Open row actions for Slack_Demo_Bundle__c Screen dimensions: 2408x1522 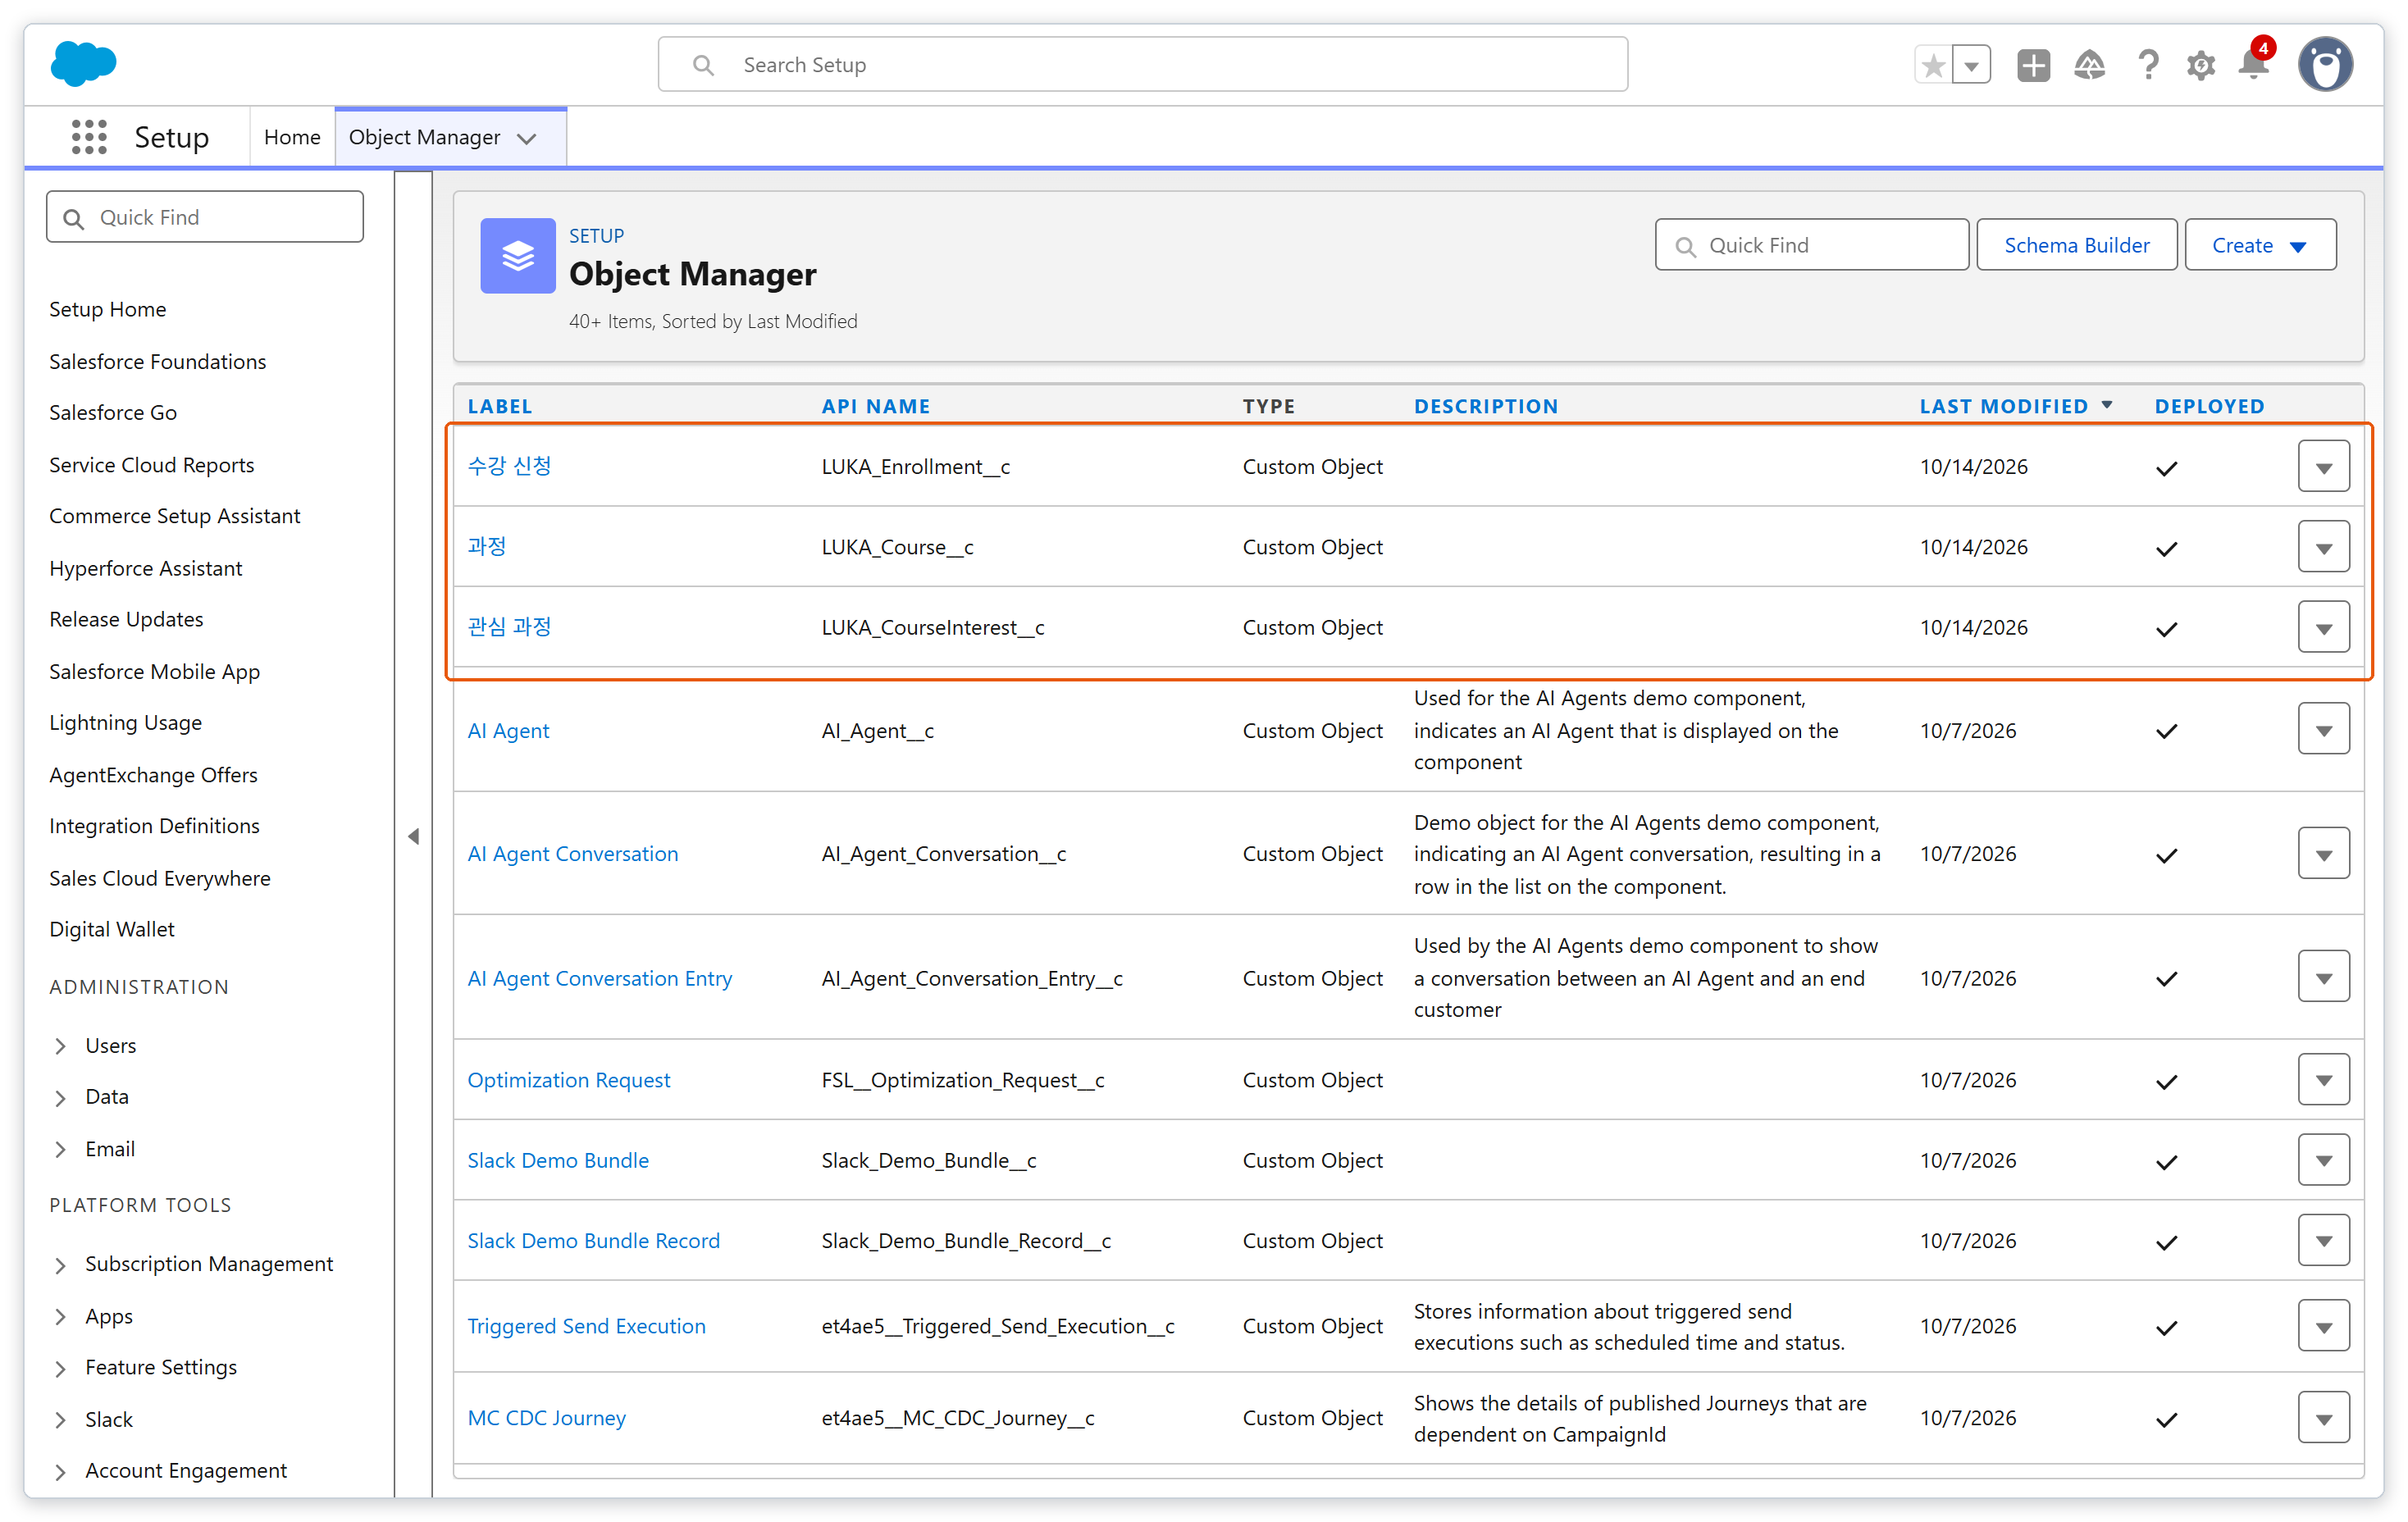click(x=2323, y=1160)
